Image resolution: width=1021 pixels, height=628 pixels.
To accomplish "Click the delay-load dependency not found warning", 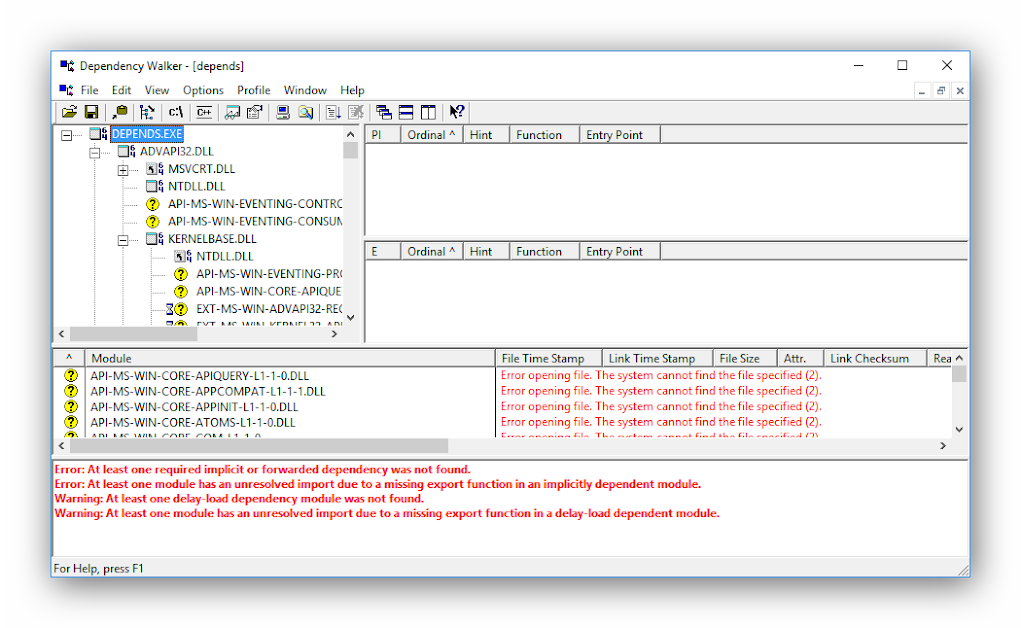I will (x=239, y=498).
